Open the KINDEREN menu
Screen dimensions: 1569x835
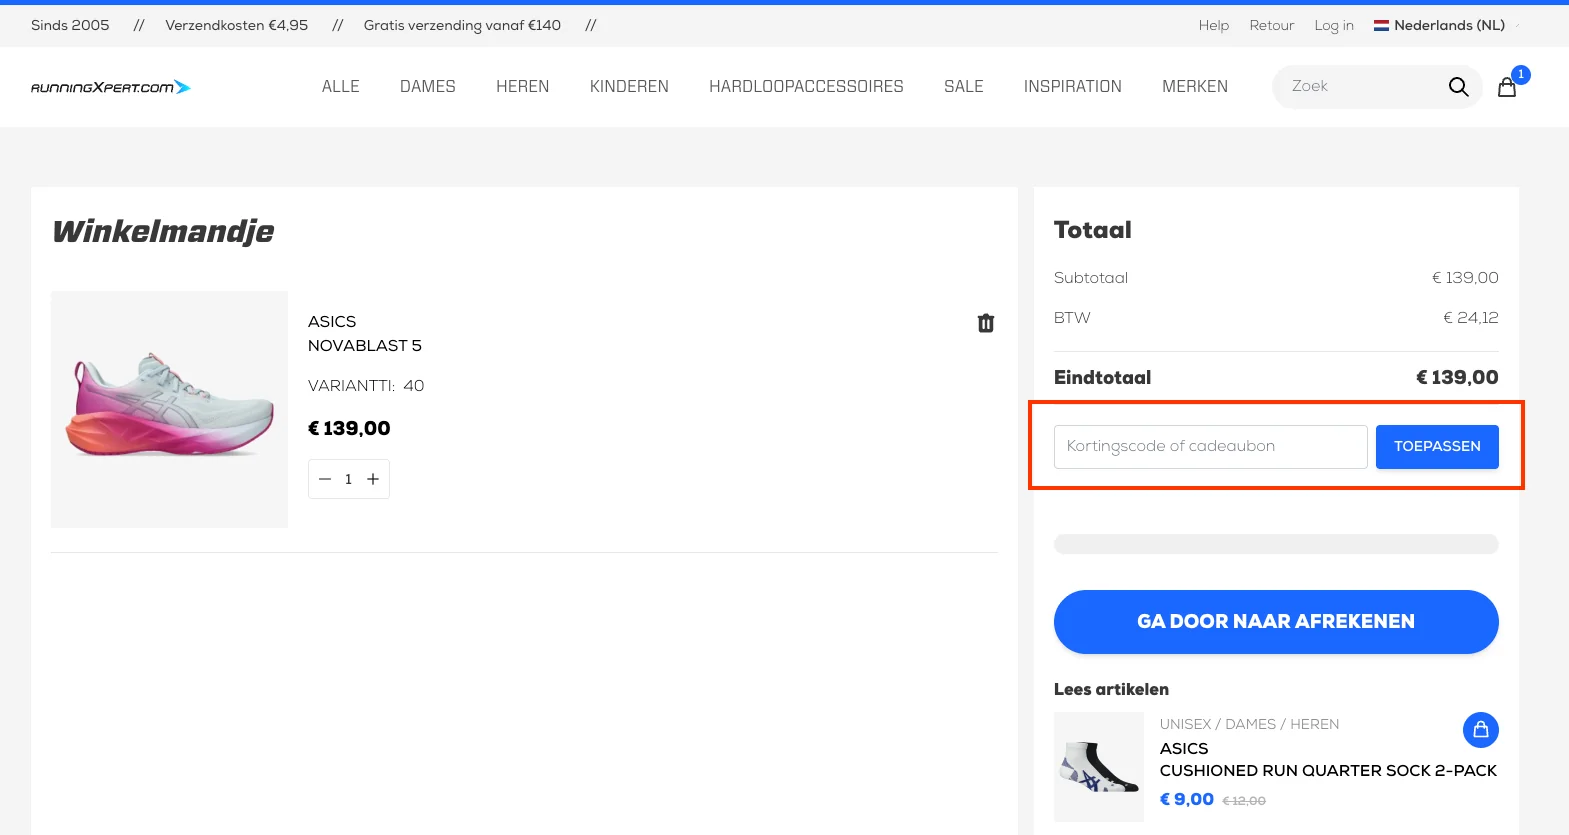[x=629, y=87]
